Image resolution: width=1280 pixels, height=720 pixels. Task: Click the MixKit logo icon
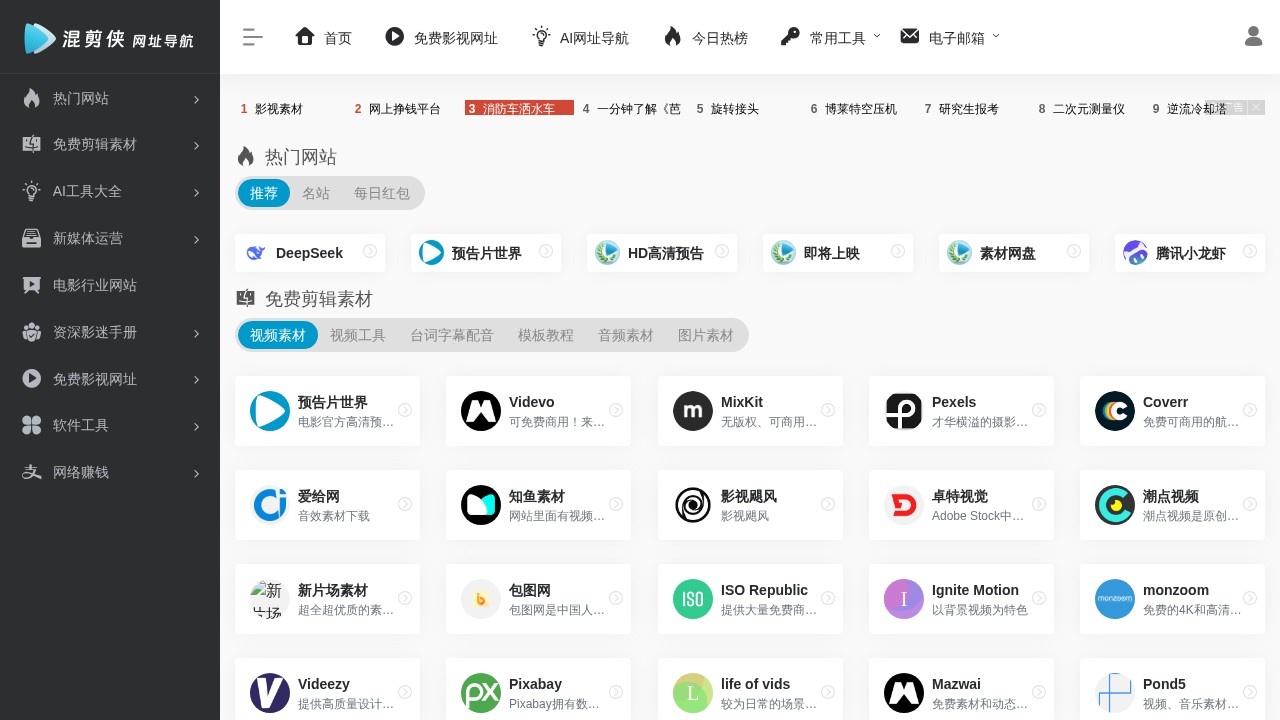[x=693, y=411]
